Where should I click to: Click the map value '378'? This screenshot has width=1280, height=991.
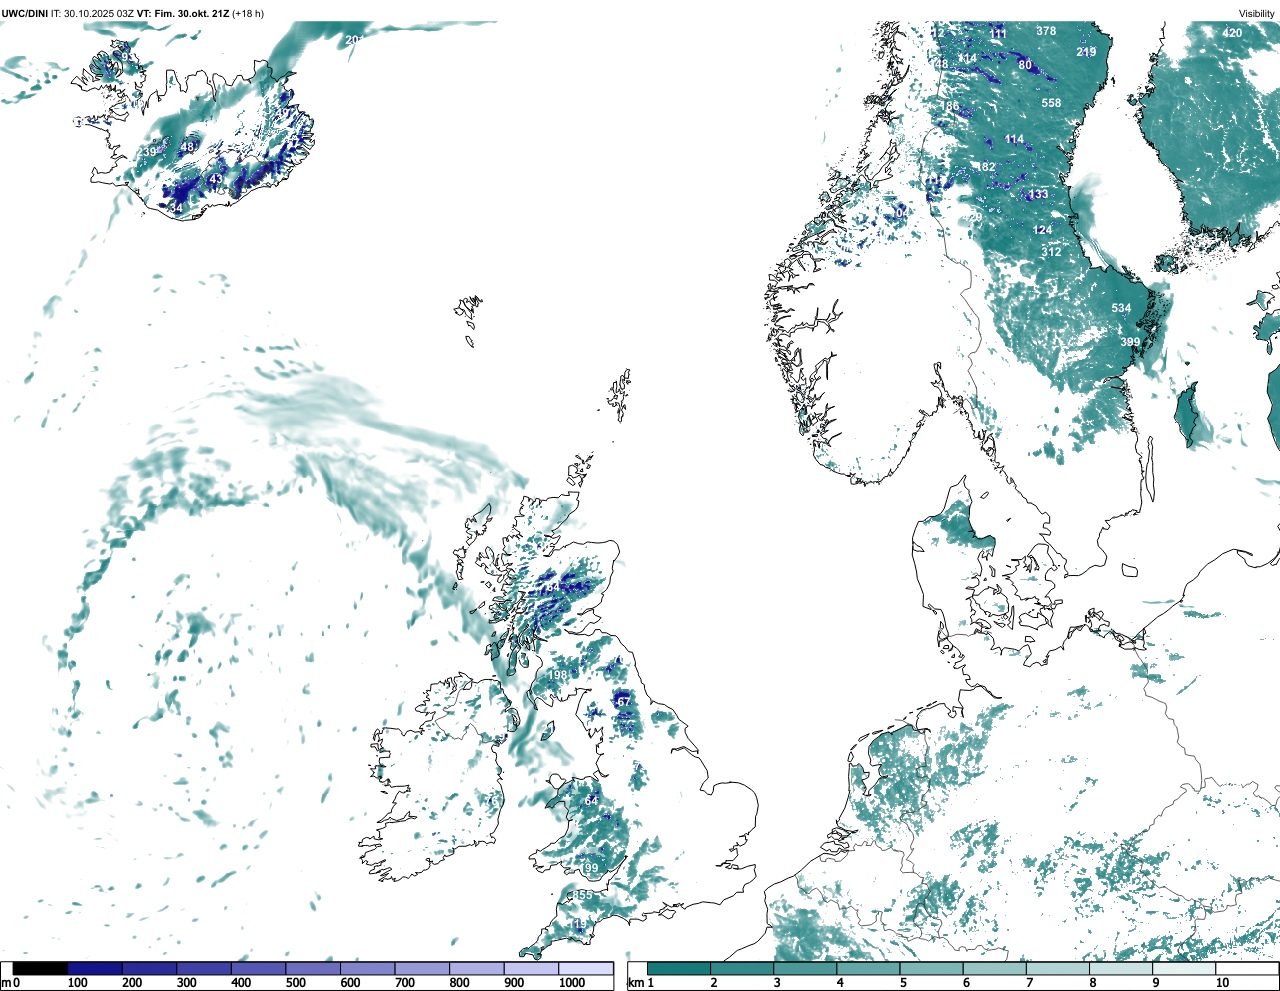[x=1046, y=31]
